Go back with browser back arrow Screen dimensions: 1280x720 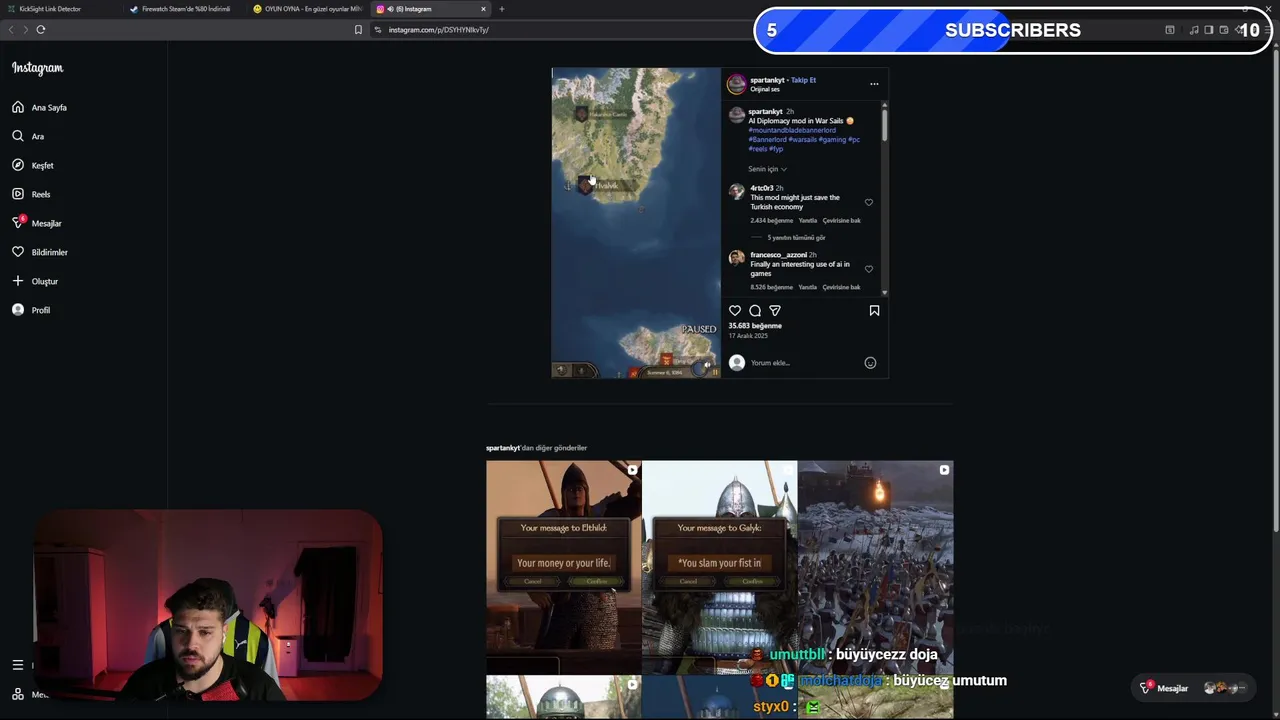(11, 30)
